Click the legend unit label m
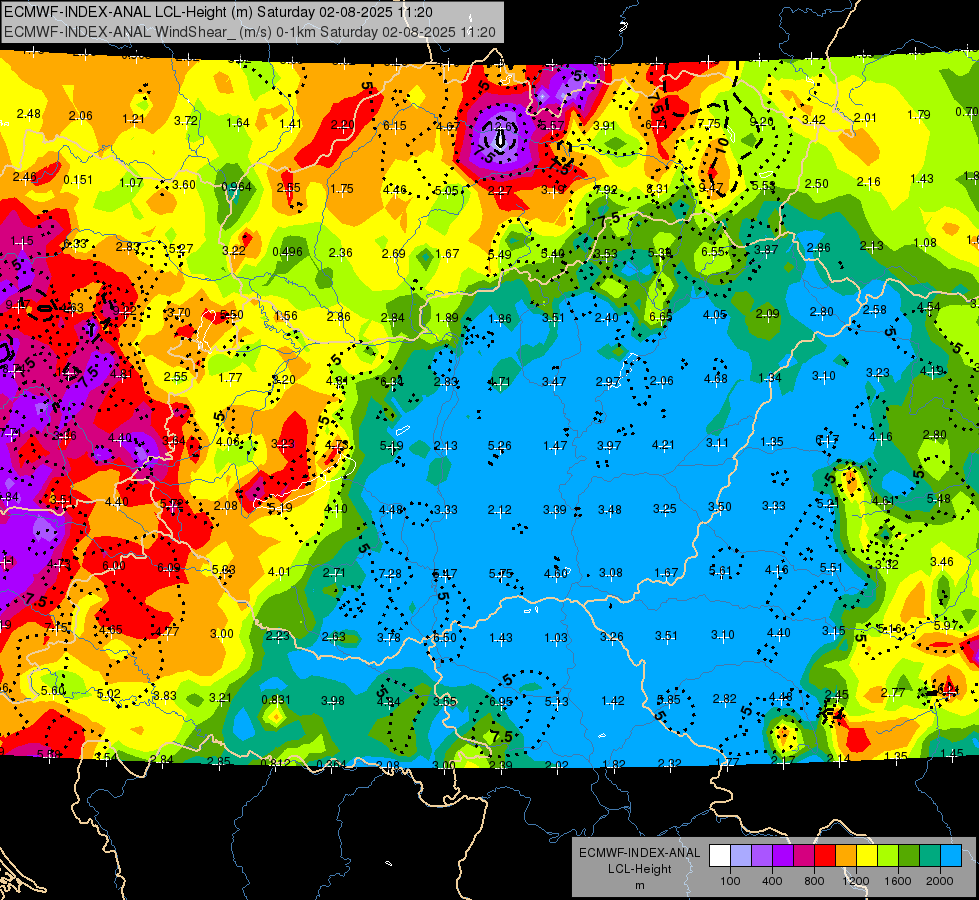 coord(639,886)
